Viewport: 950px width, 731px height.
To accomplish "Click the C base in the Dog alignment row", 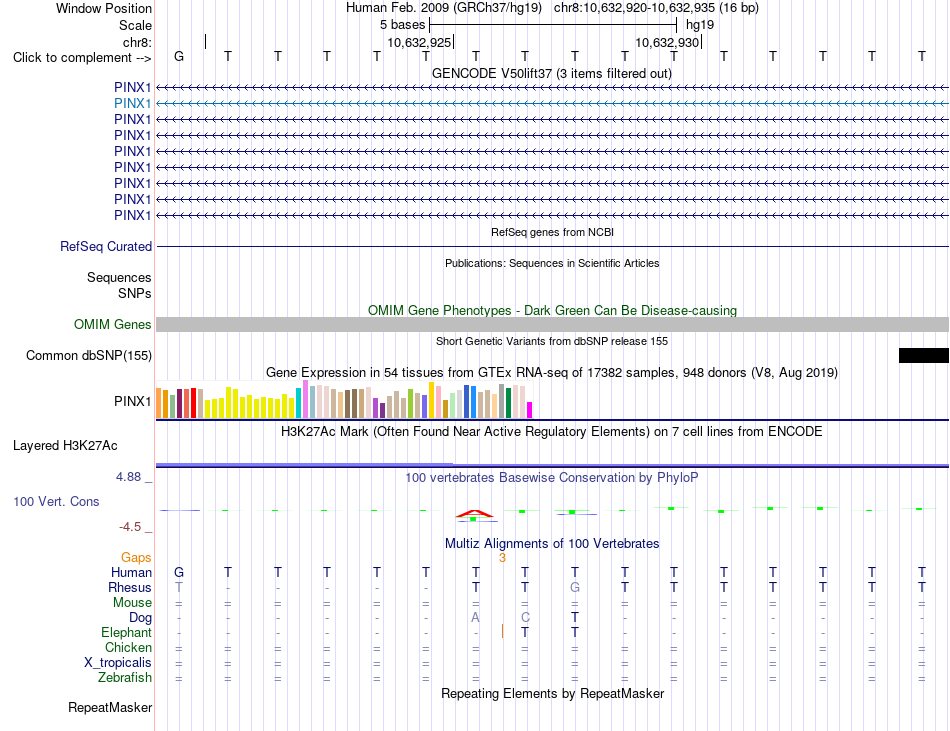I will pyautogui.click(x=525, y=618).
